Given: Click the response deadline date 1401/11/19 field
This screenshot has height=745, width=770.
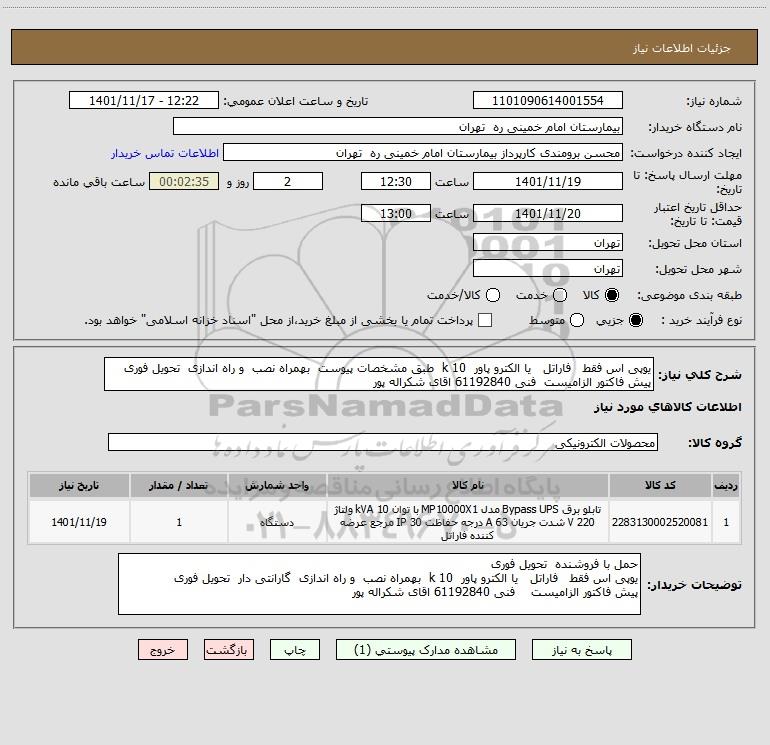Looking at the screenshot, I should click(x=548, y=181).
